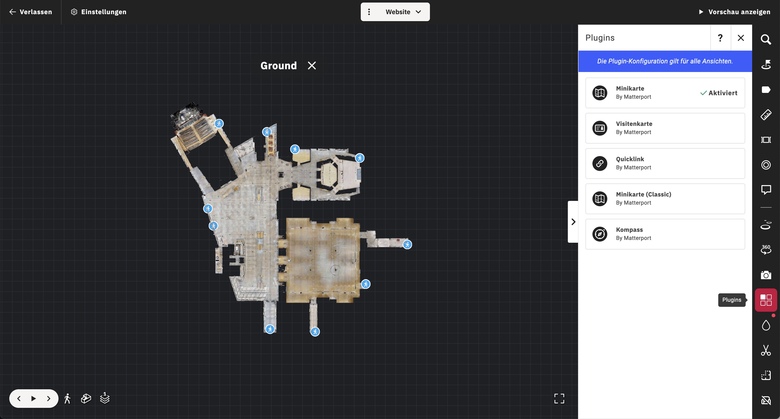Open the camera photo capture tool
The image size is (780, 419).
click(766, 275)
